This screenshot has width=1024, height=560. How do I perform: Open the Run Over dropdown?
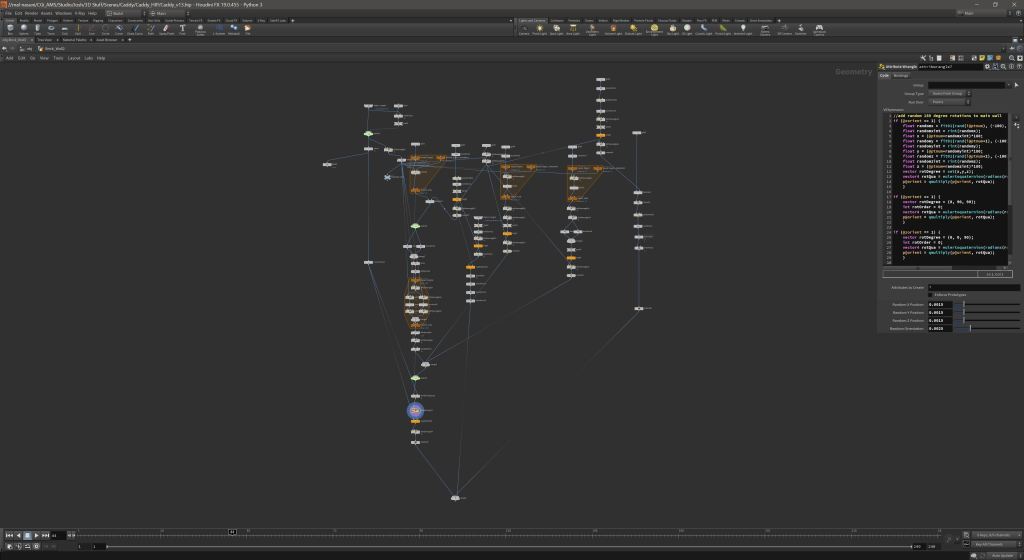point(950,102)
